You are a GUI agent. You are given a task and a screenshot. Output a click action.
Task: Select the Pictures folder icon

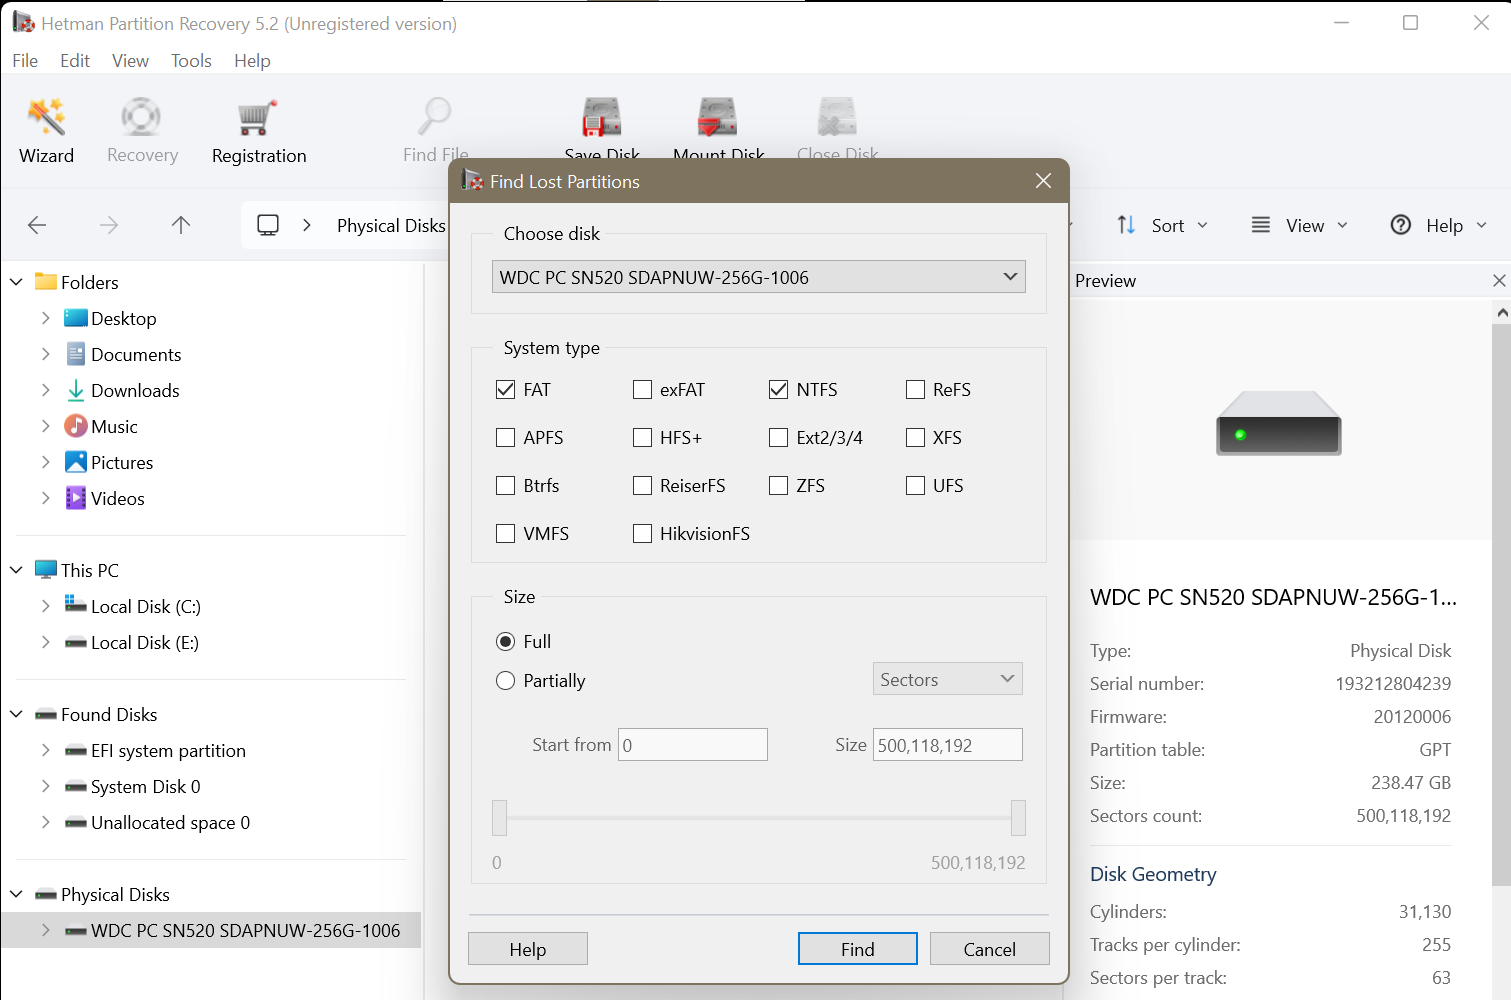tap(76, 462)
